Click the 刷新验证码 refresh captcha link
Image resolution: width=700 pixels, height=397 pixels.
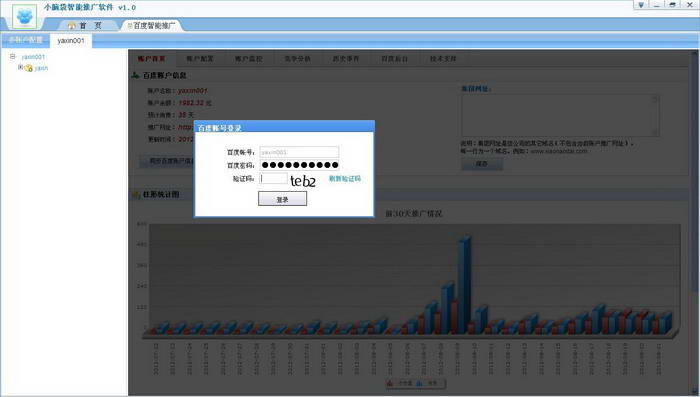coord(345,179)
